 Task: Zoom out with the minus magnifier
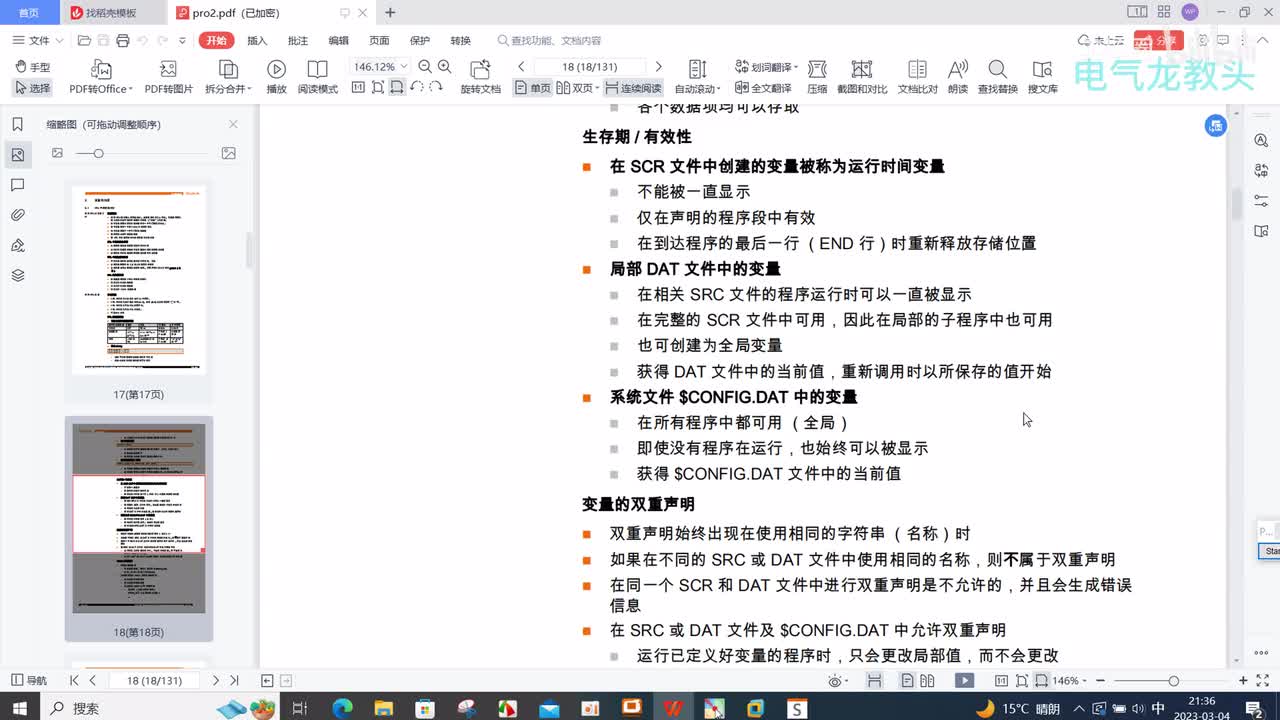click(425, 67)
